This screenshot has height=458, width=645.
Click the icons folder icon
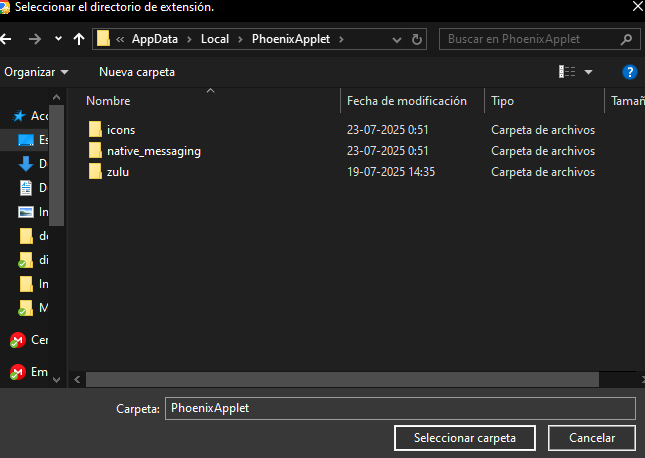(96, 129)
